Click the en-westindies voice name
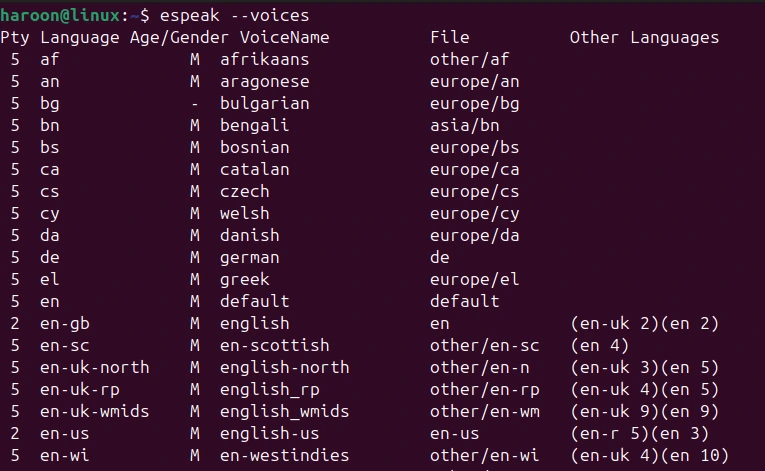This screenshot has height=471, width=765. click(x=285, y=456)
